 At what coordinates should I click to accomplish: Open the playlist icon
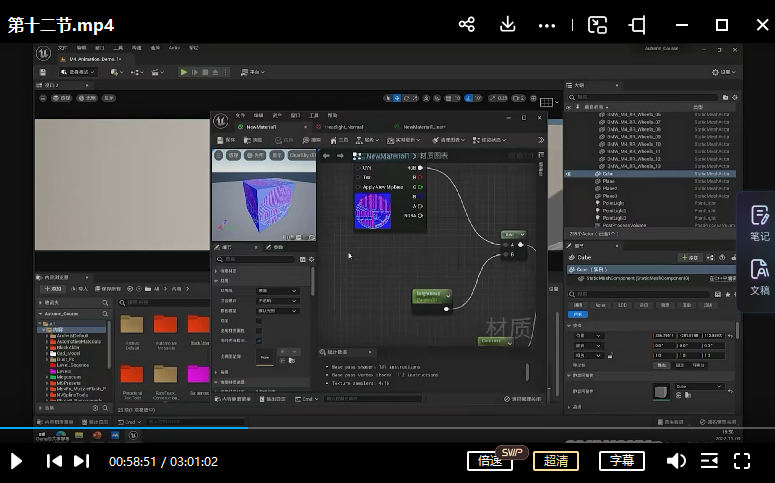pyautogui.click(x=709, y=461)
